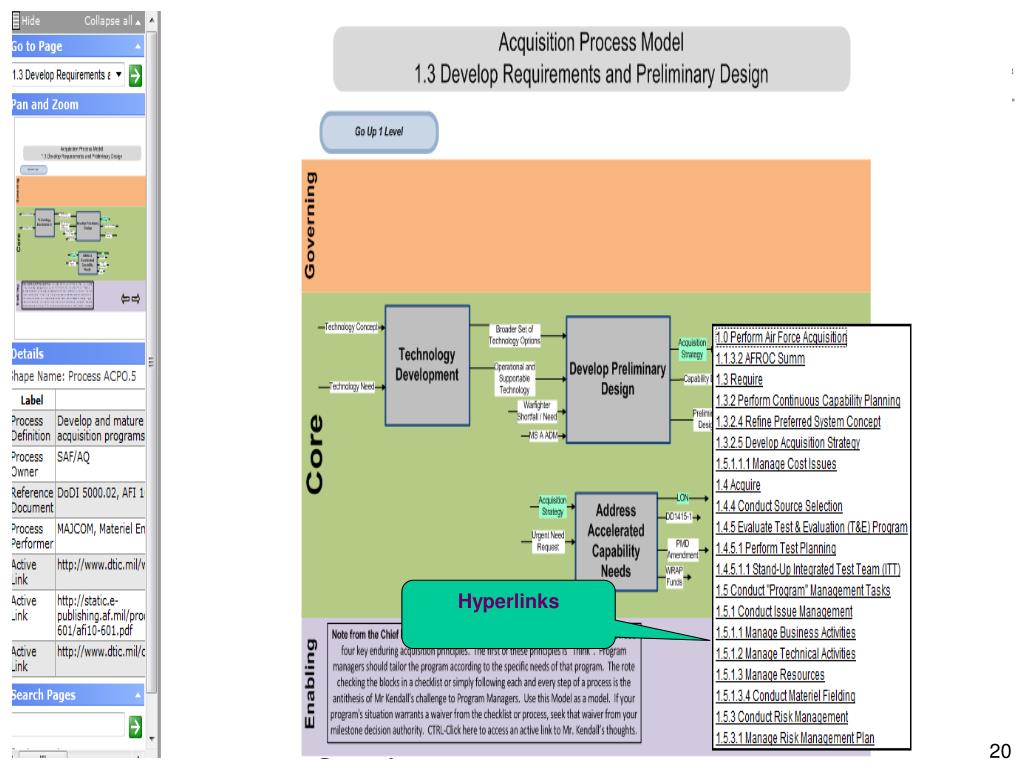Open 1.5.1.2 Manage Technical Activities link

click(x=786, y=654)
